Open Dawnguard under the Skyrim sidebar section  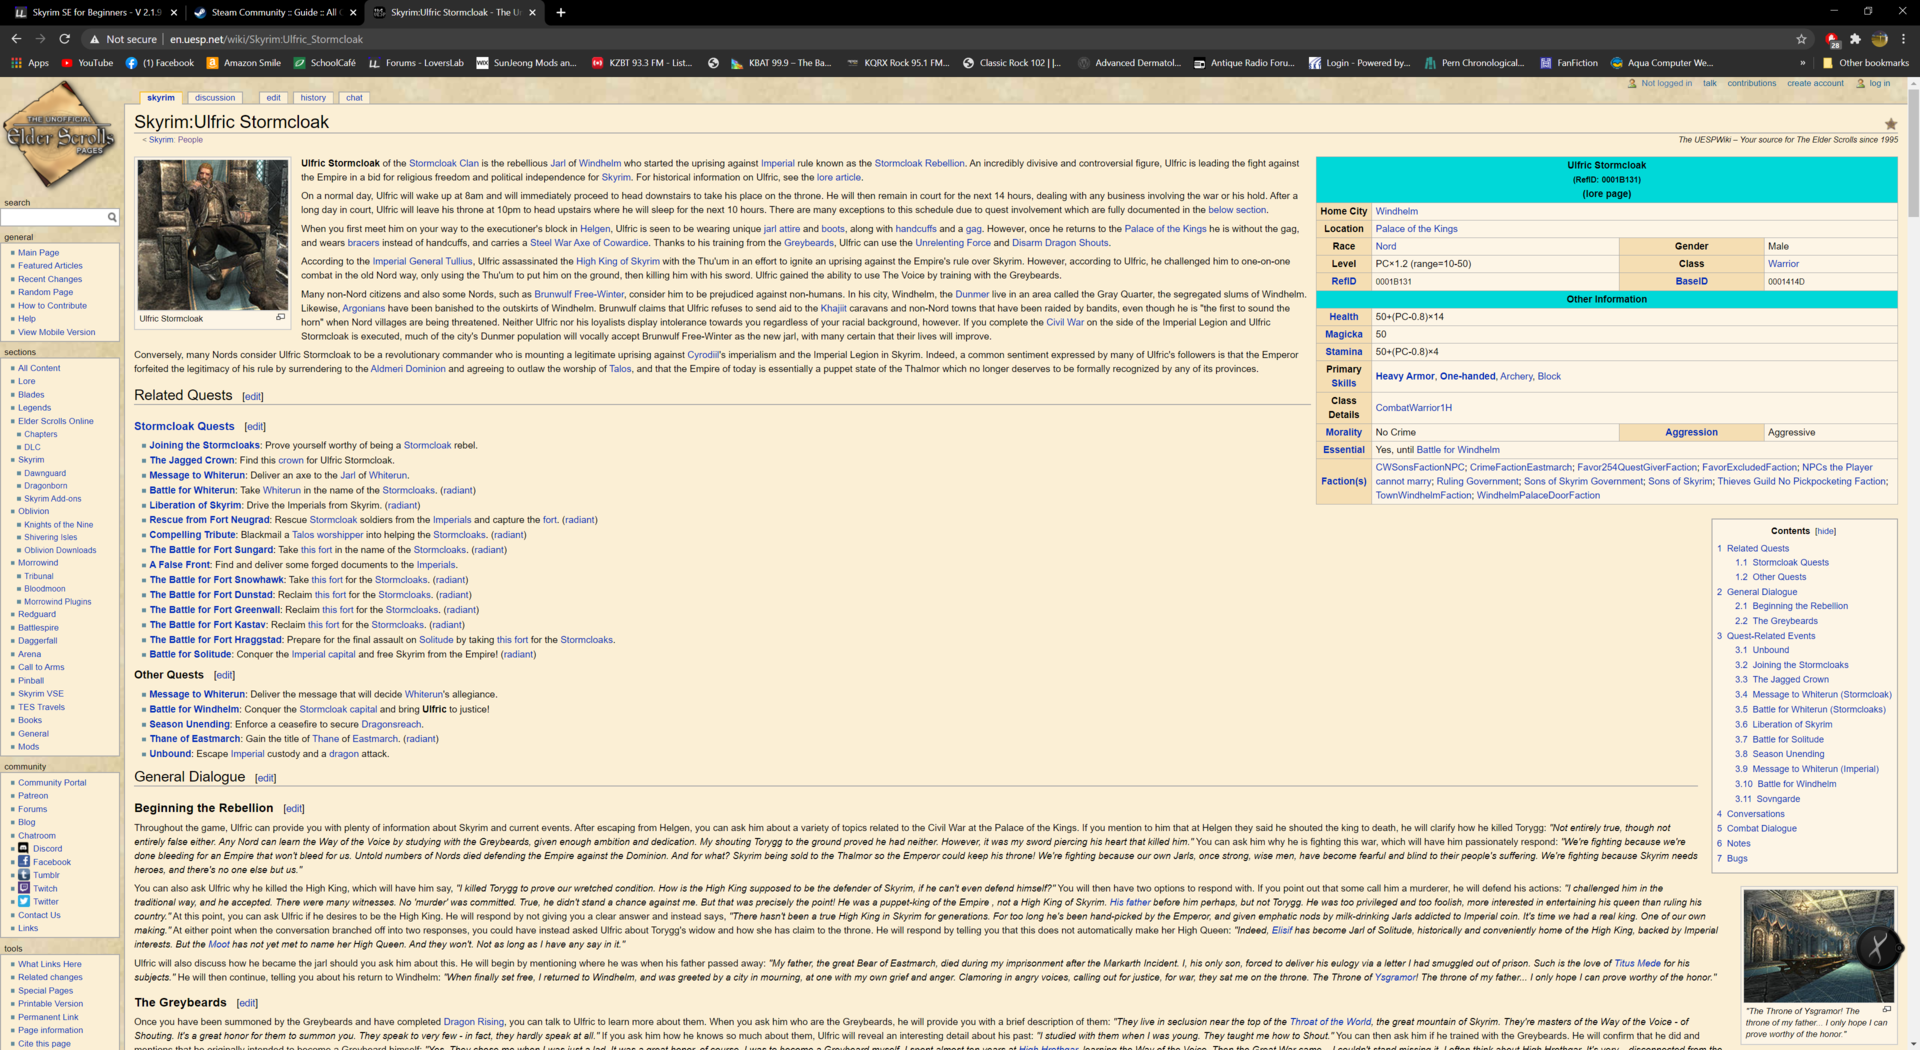point(45,473)
